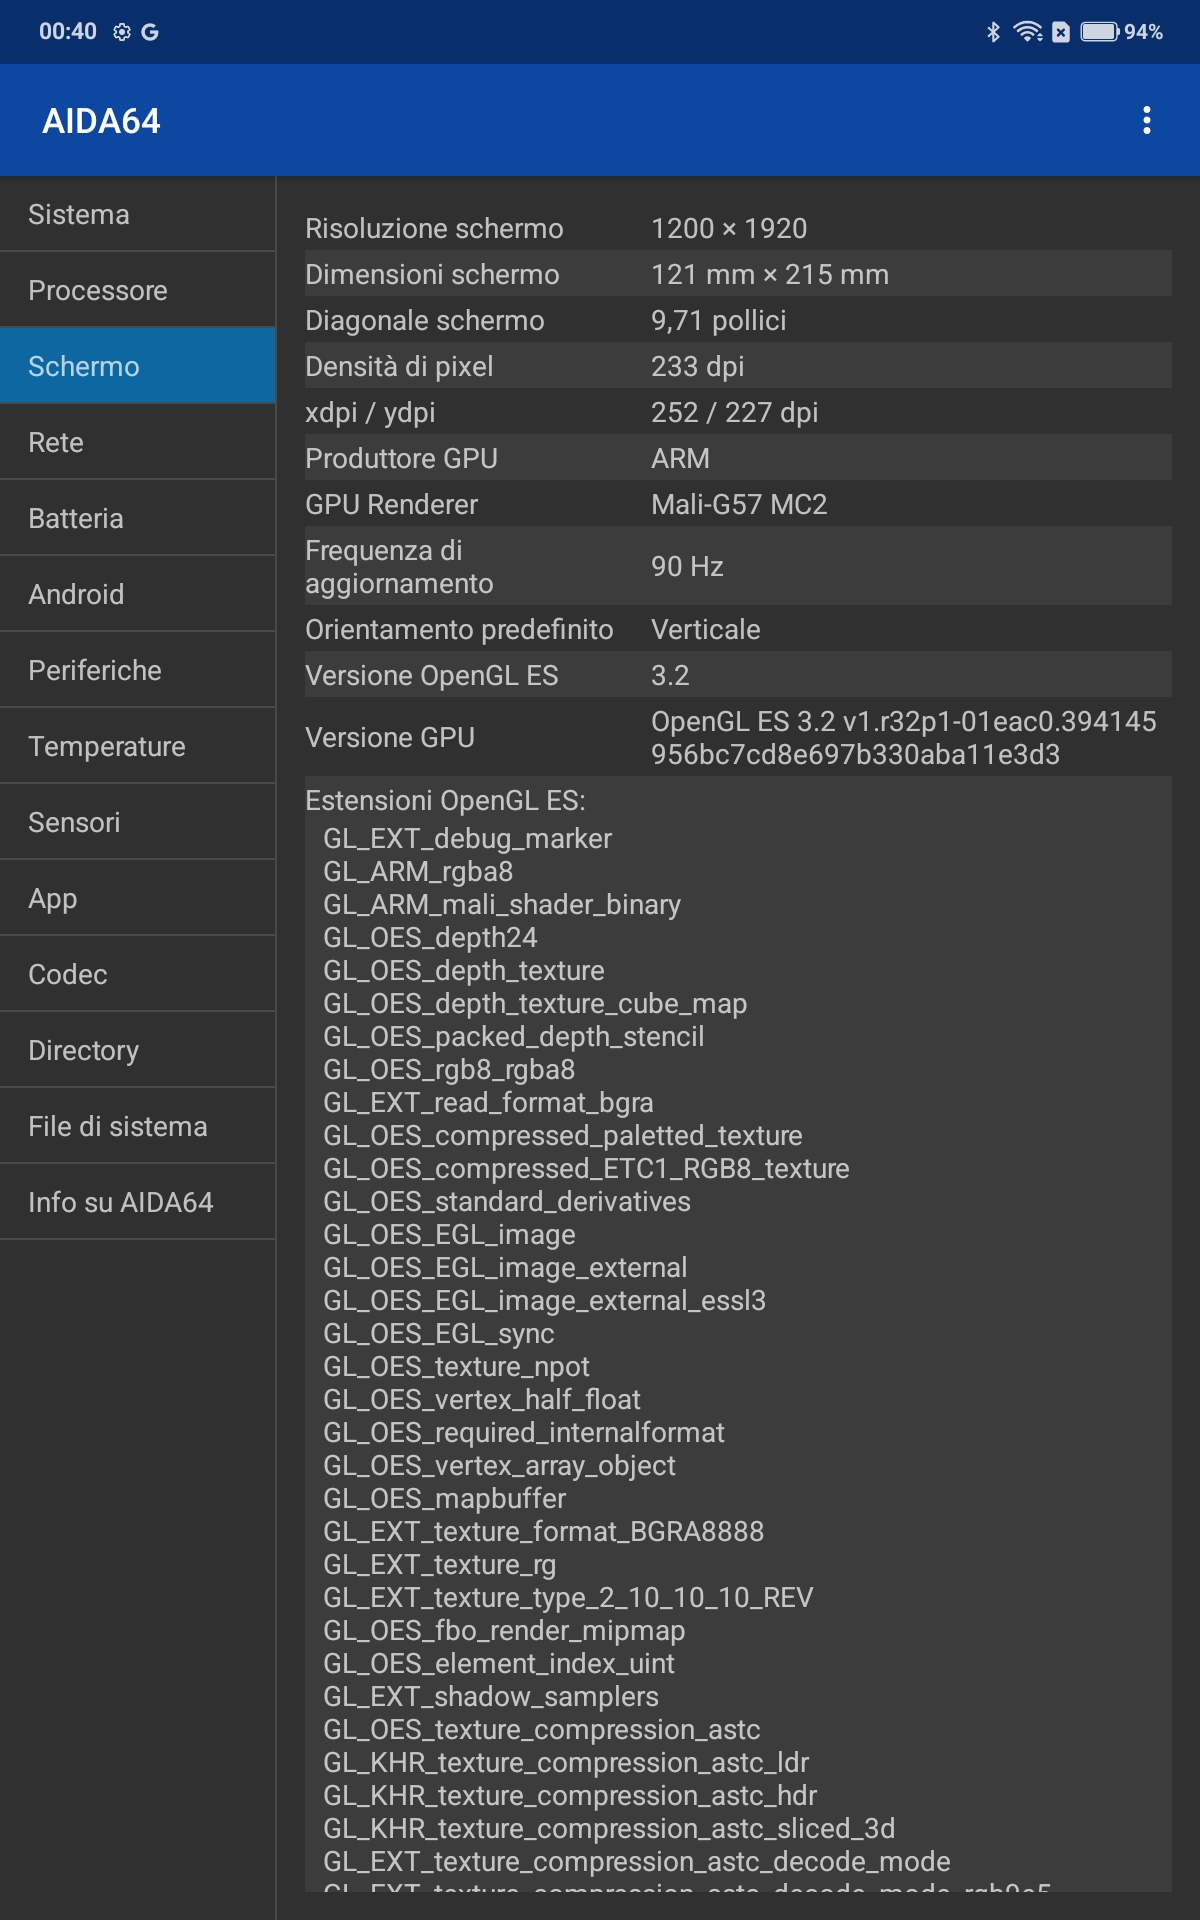Open Info su AIDA64
Image resolution: width=1200 pixels, height=1920 pixels.
138,1202
